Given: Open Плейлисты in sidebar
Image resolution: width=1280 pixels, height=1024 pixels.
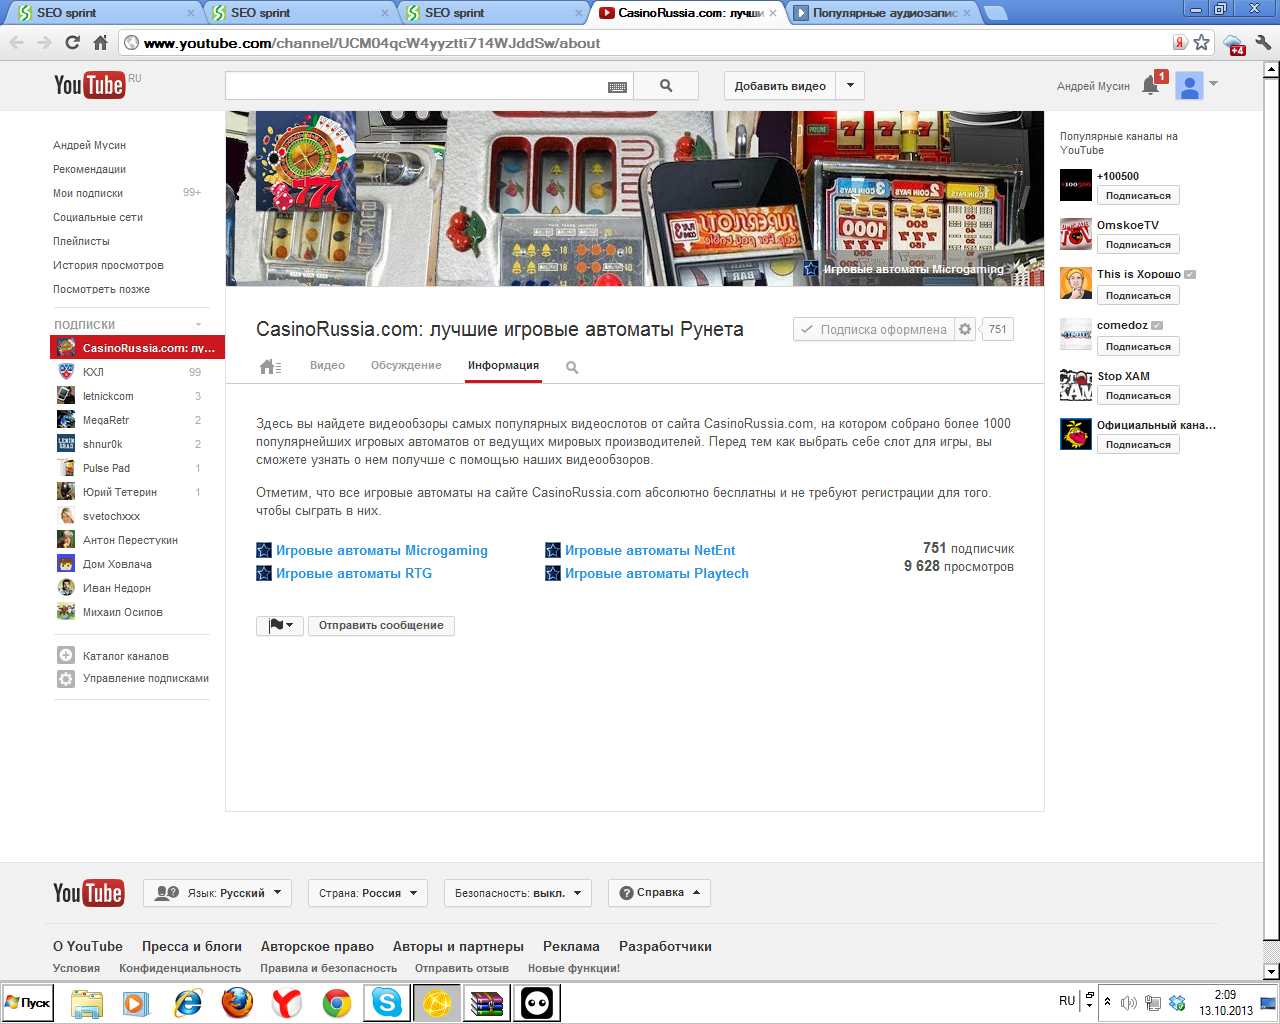Looking at the screenshot, I should [81, 241].
